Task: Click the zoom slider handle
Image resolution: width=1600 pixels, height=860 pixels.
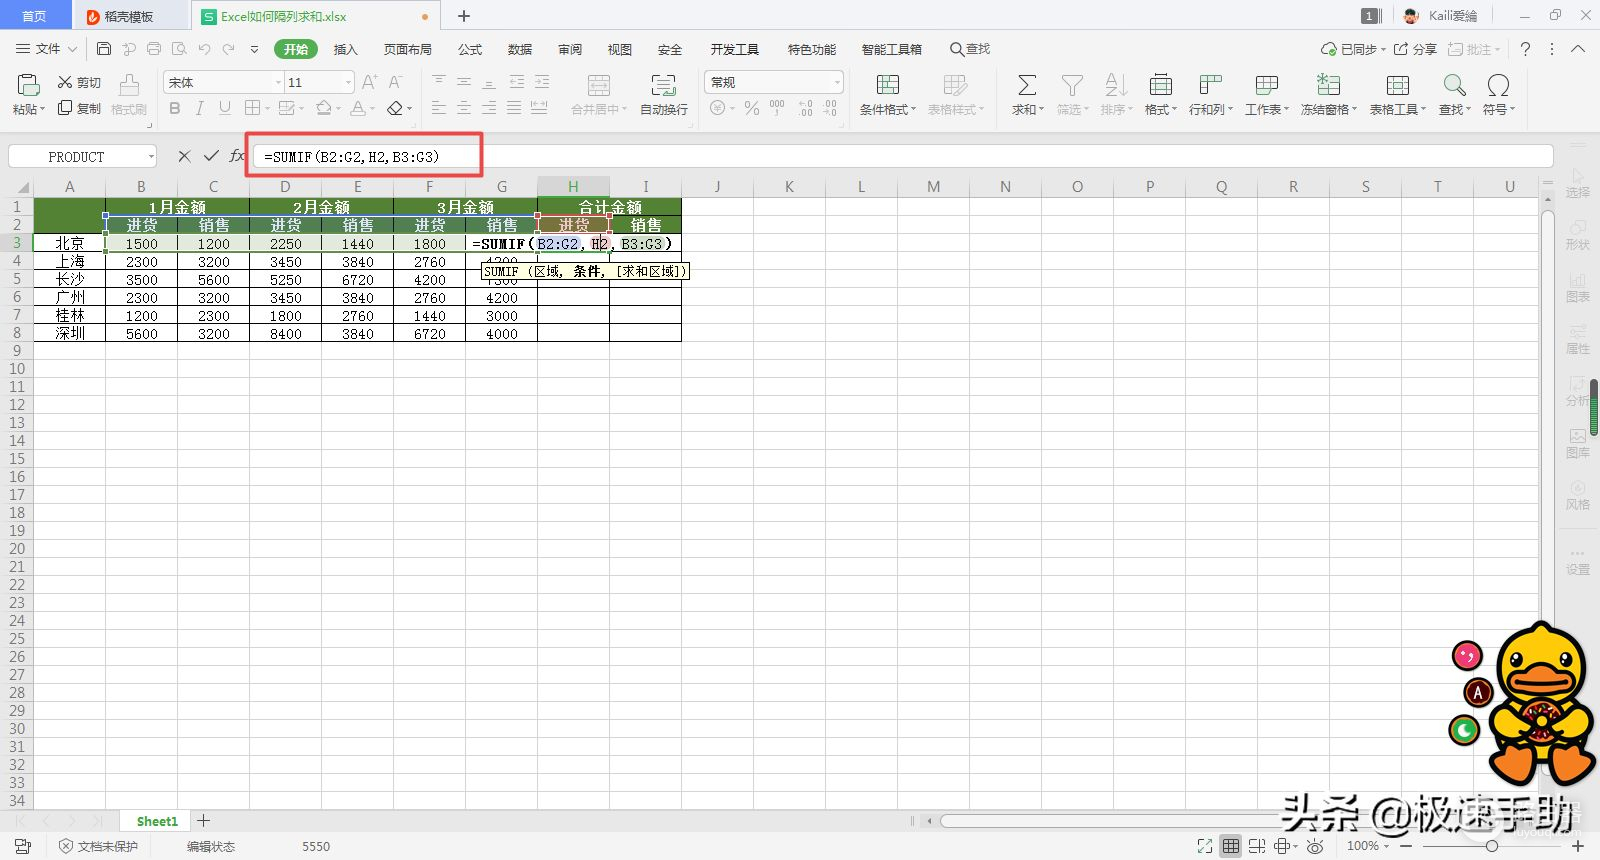Action: [1491, 846]
